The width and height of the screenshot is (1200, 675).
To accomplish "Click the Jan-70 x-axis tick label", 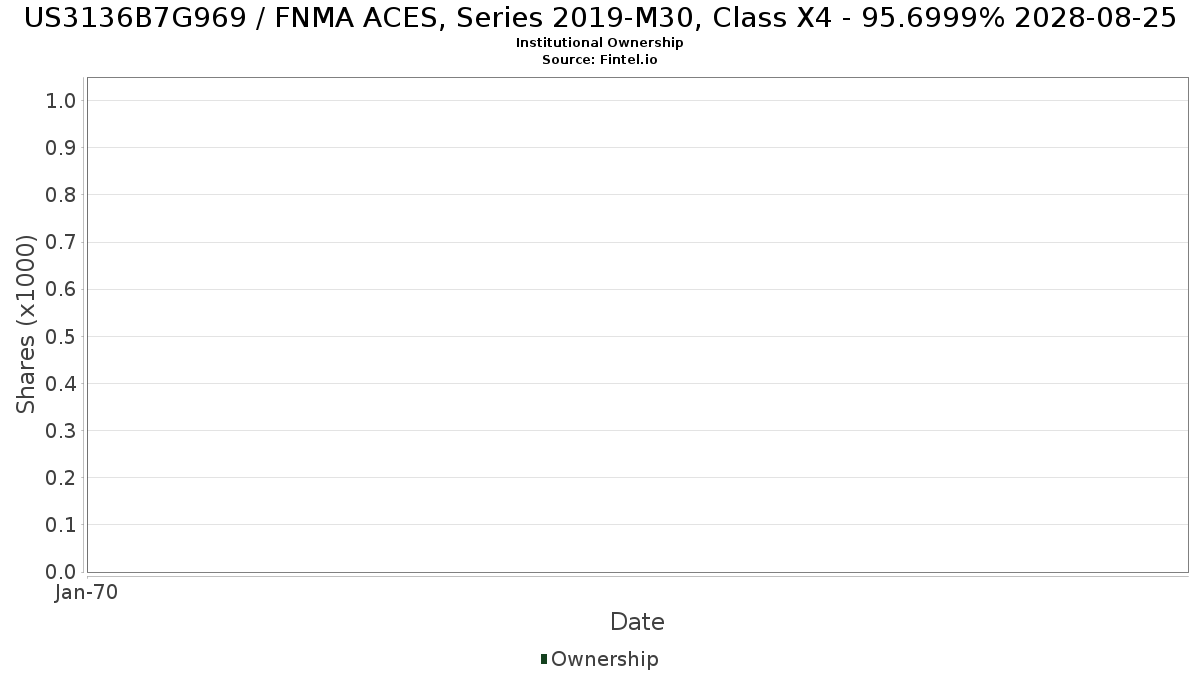I will [87, 592].
